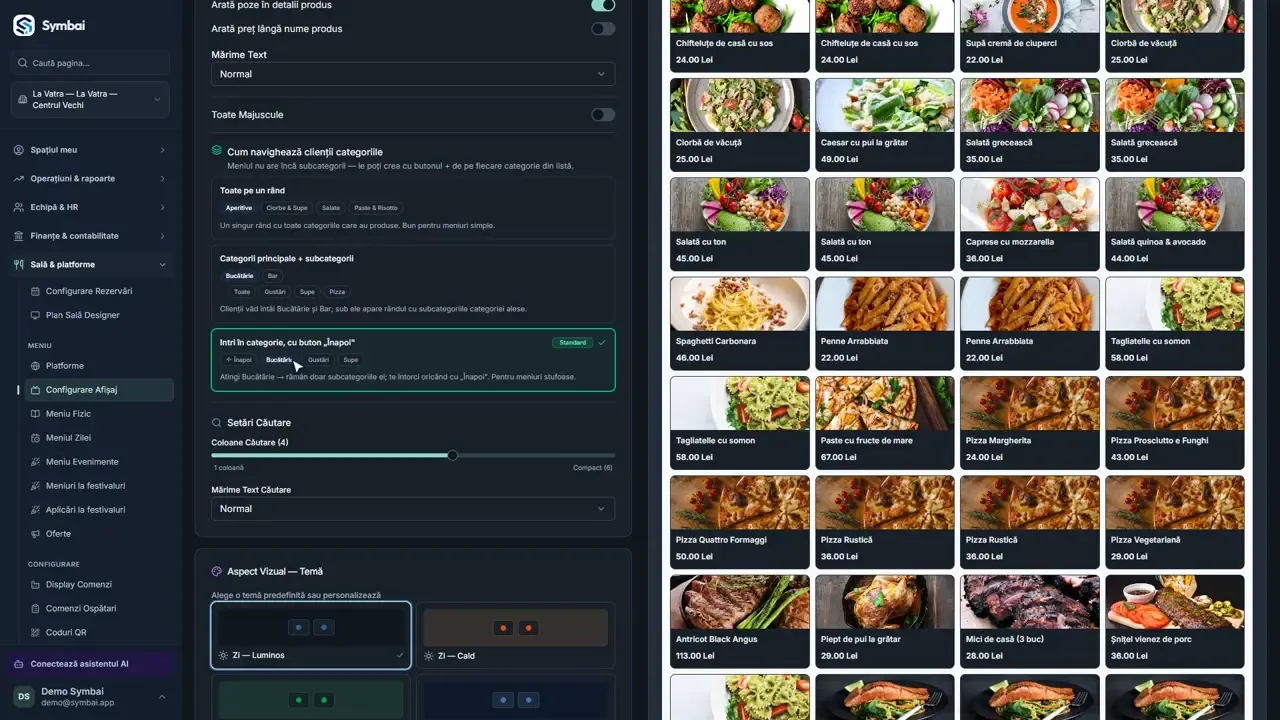Viewport: 1280px width, 720px height.
Task: Click the Meniul Zilei icon
Action: tap(36, 438)
